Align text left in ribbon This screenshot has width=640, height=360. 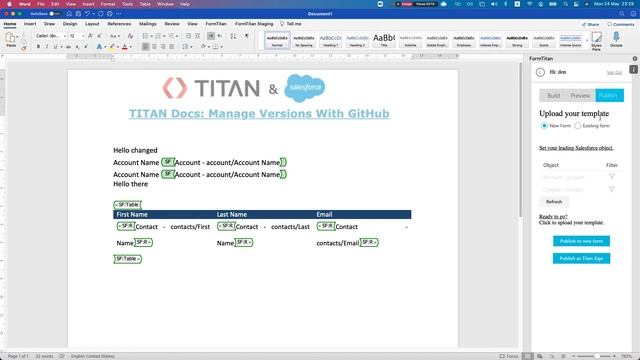pyautogui.click(x=145, y=47)
